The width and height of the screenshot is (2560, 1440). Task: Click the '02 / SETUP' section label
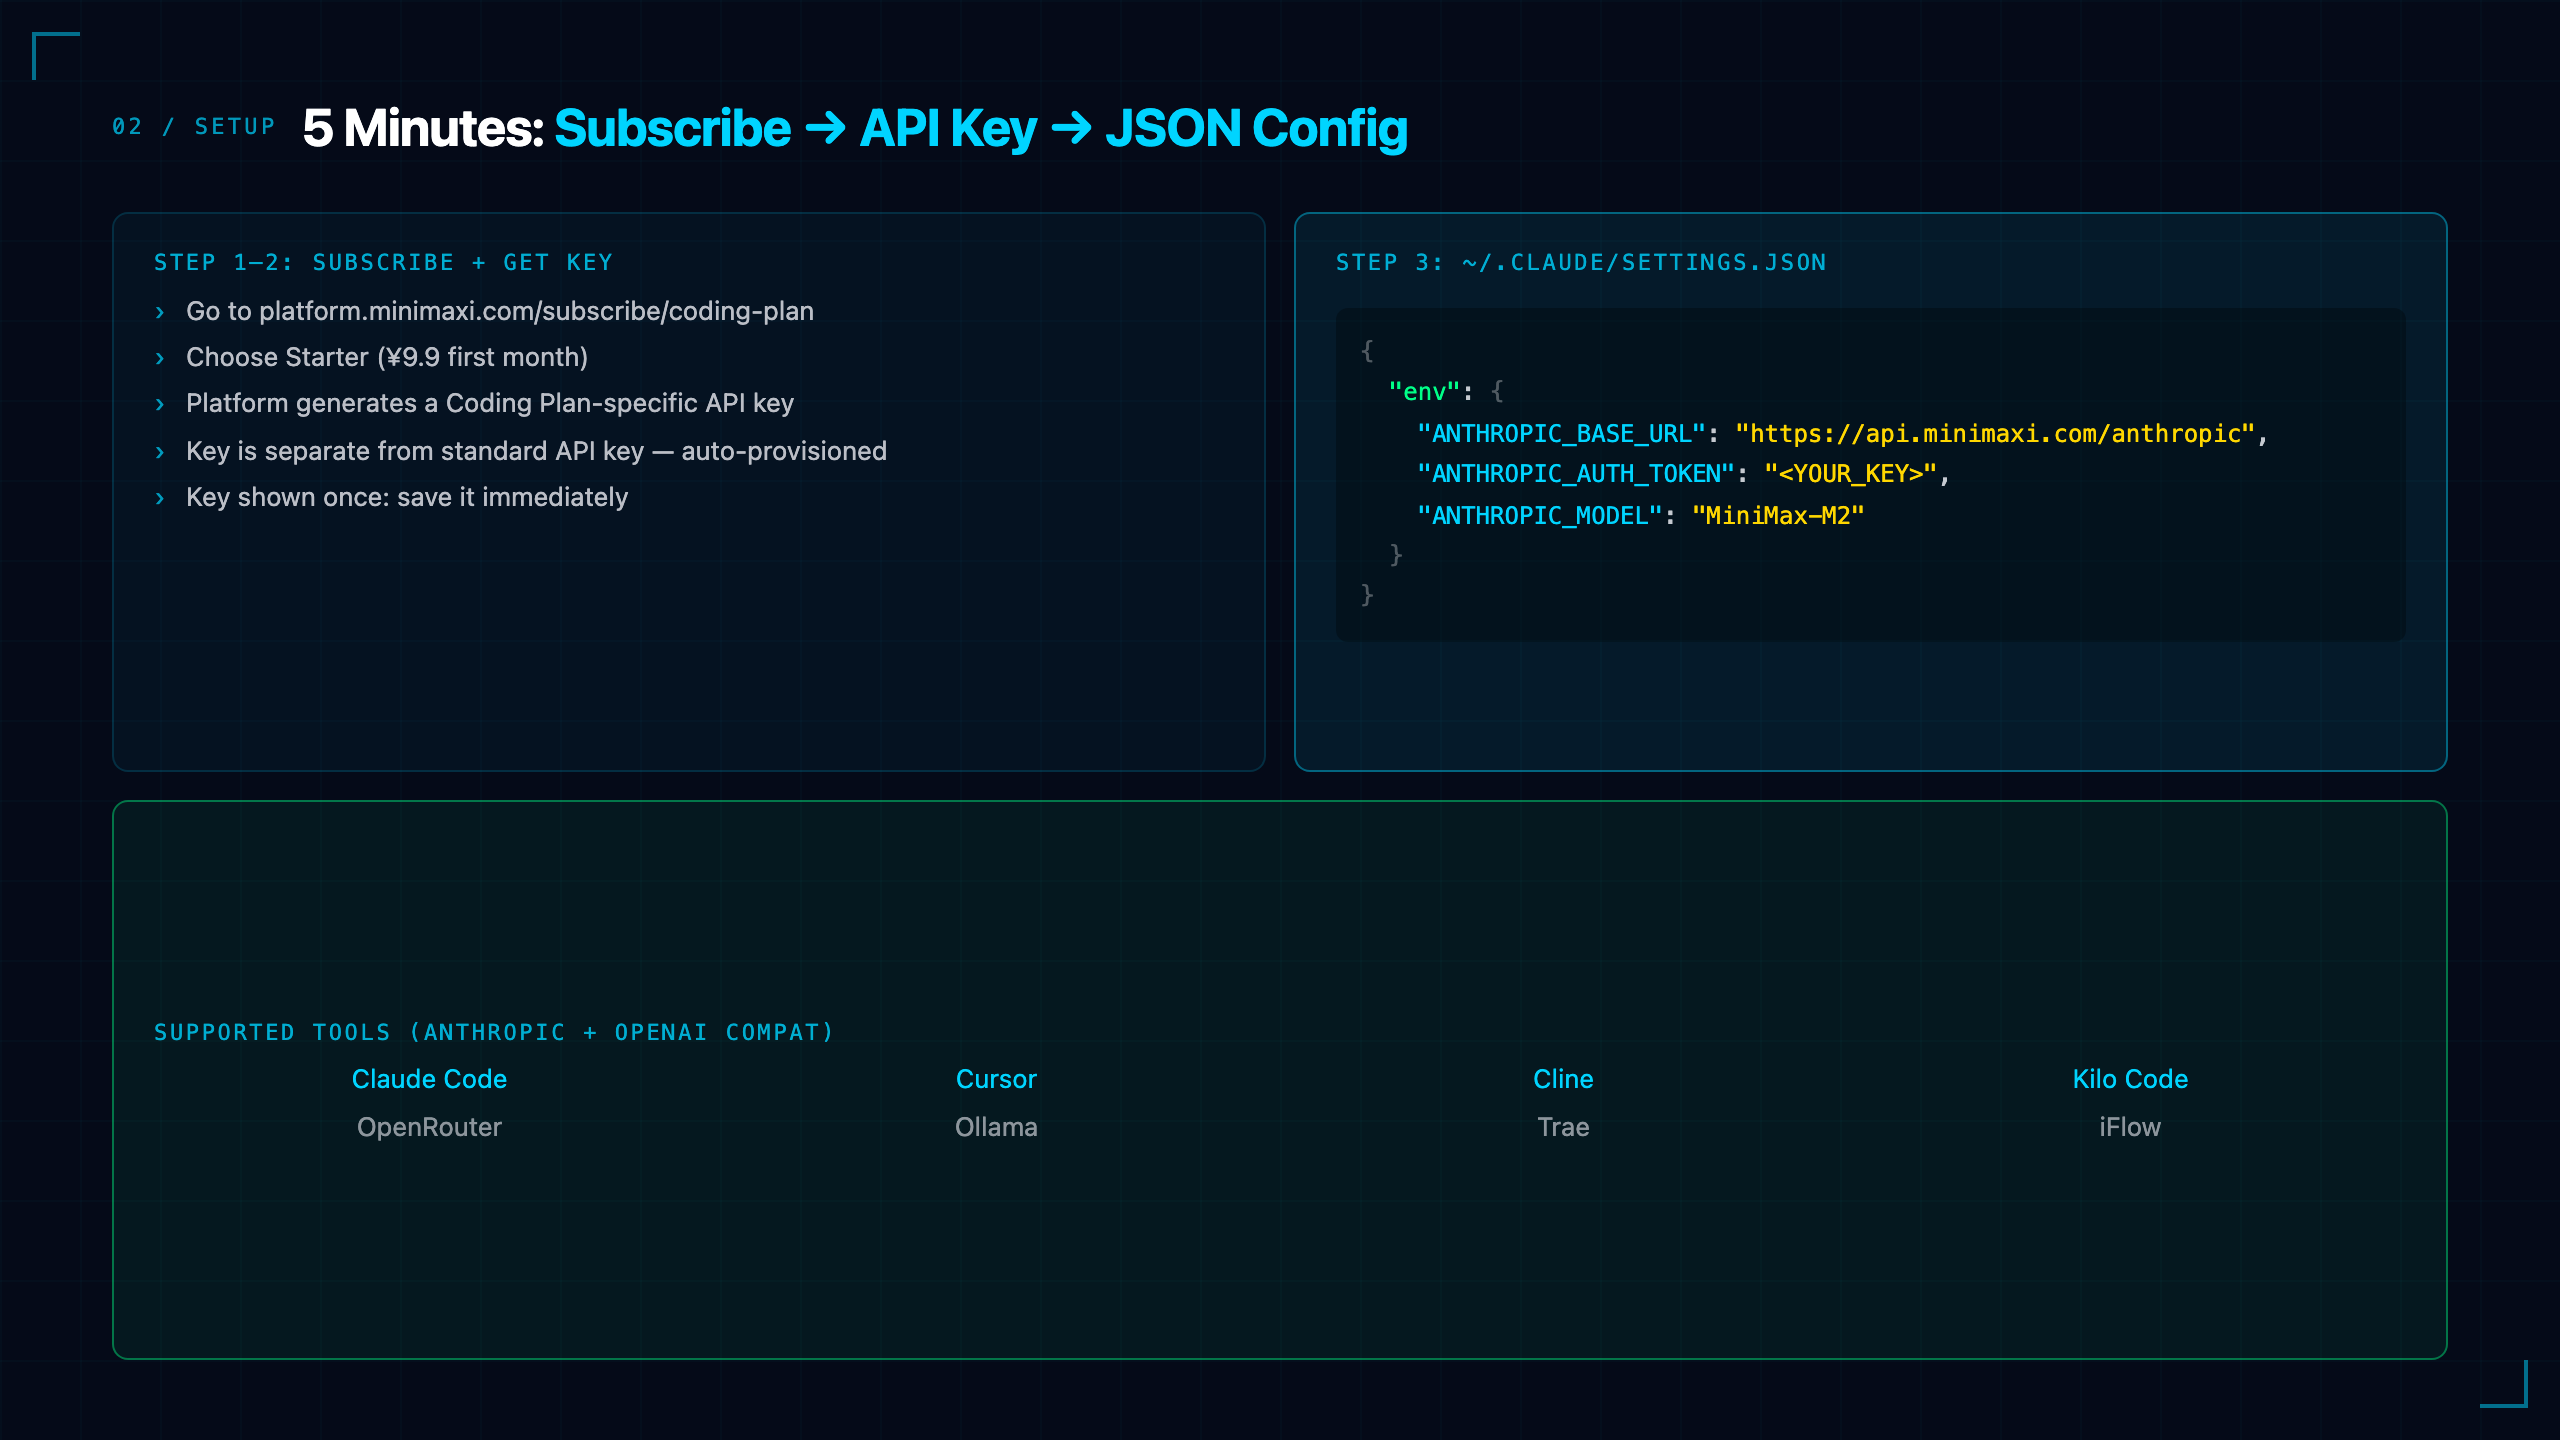(194, 127)
